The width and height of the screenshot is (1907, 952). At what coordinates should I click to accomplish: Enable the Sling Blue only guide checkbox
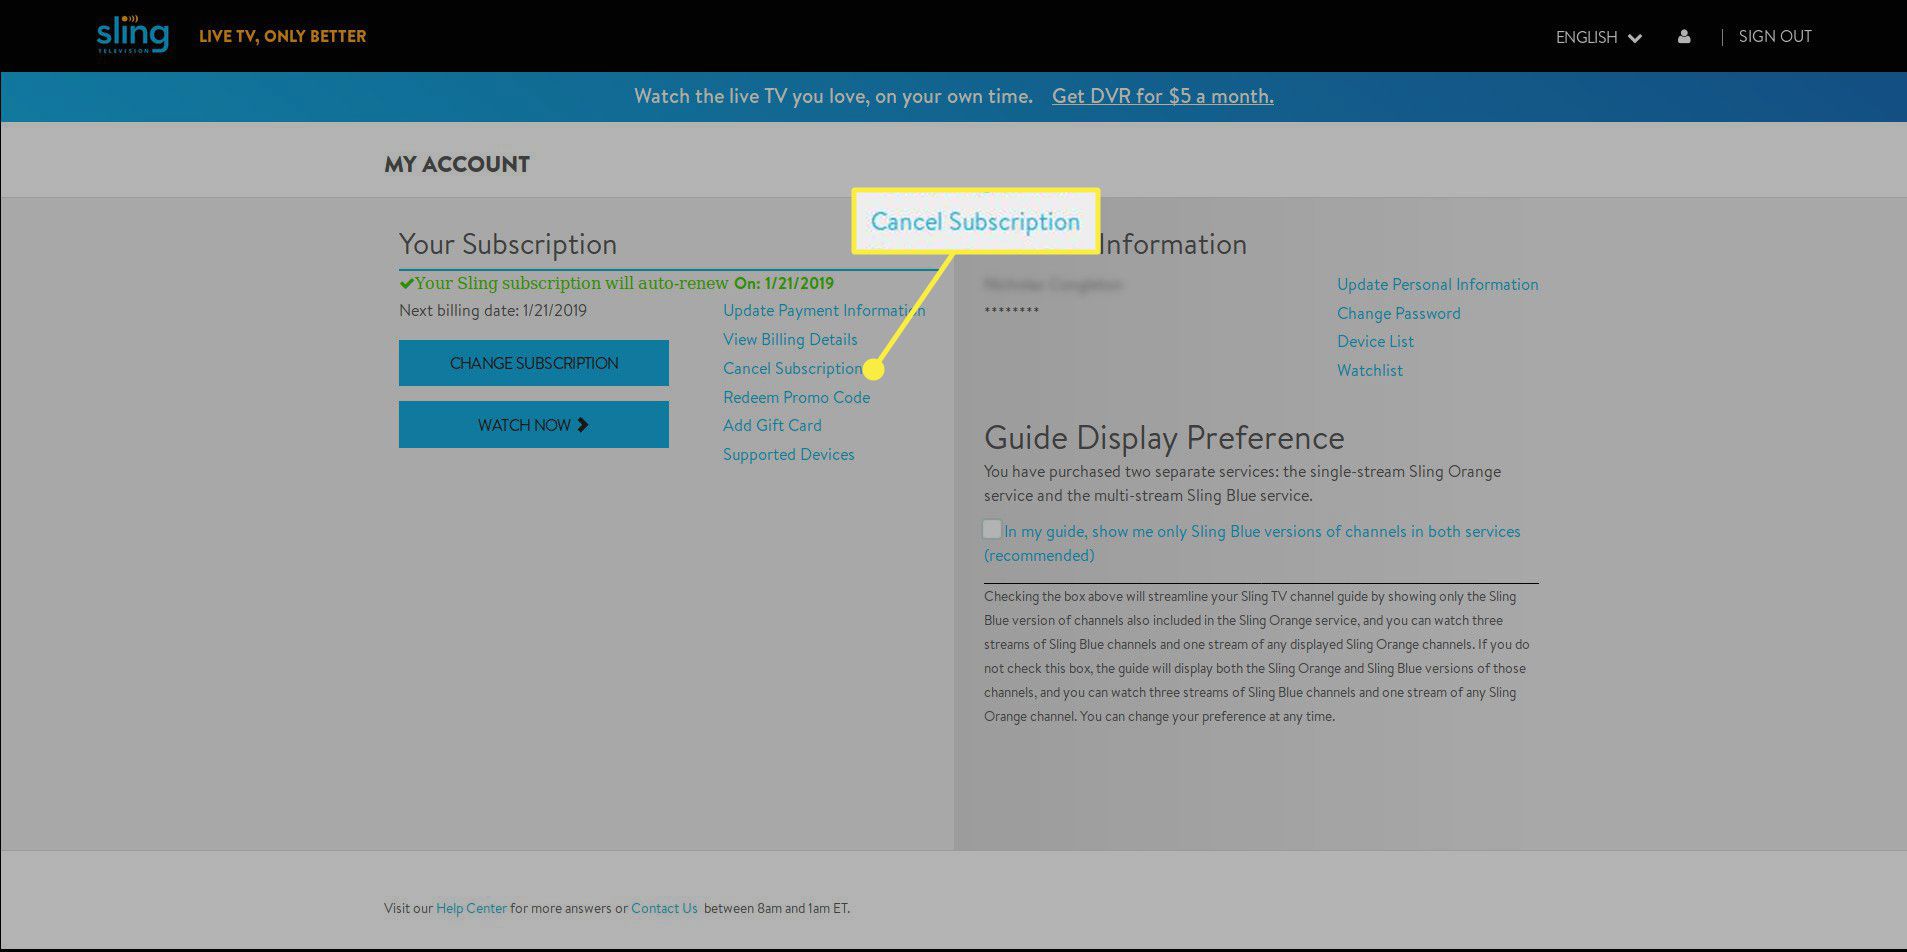click(992, 529)
